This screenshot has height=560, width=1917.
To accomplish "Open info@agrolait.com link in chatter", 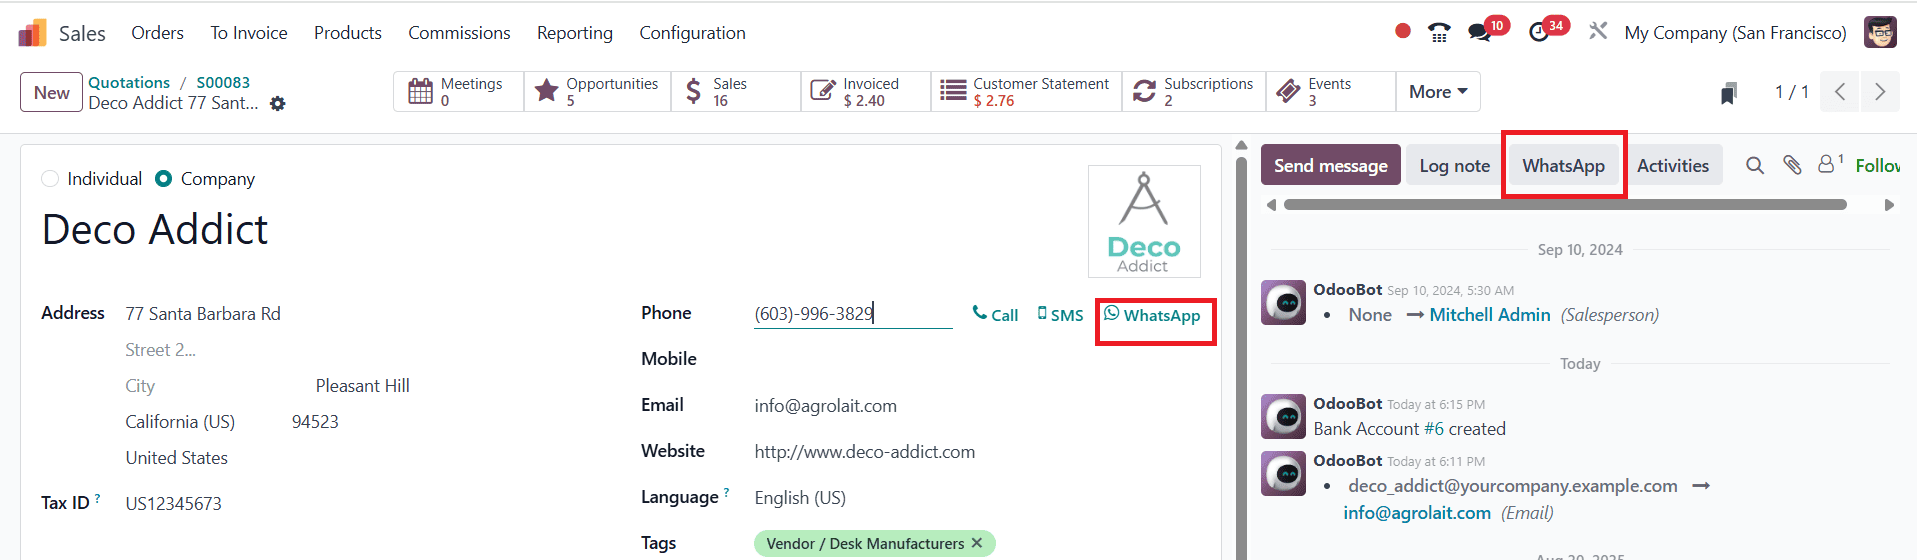I will click(1417, 513).
